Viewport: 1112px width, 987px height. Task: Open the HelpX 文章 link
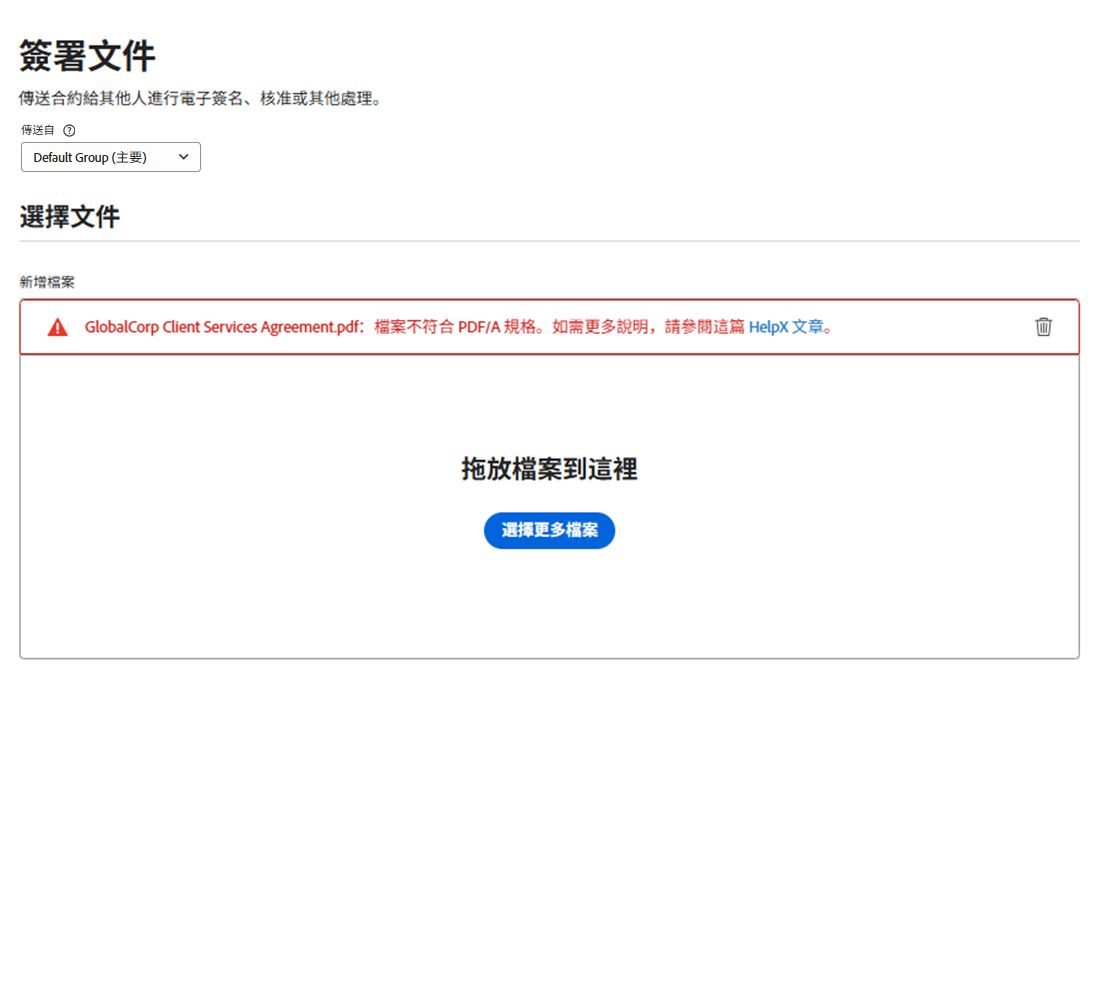(x=786, y=327)
